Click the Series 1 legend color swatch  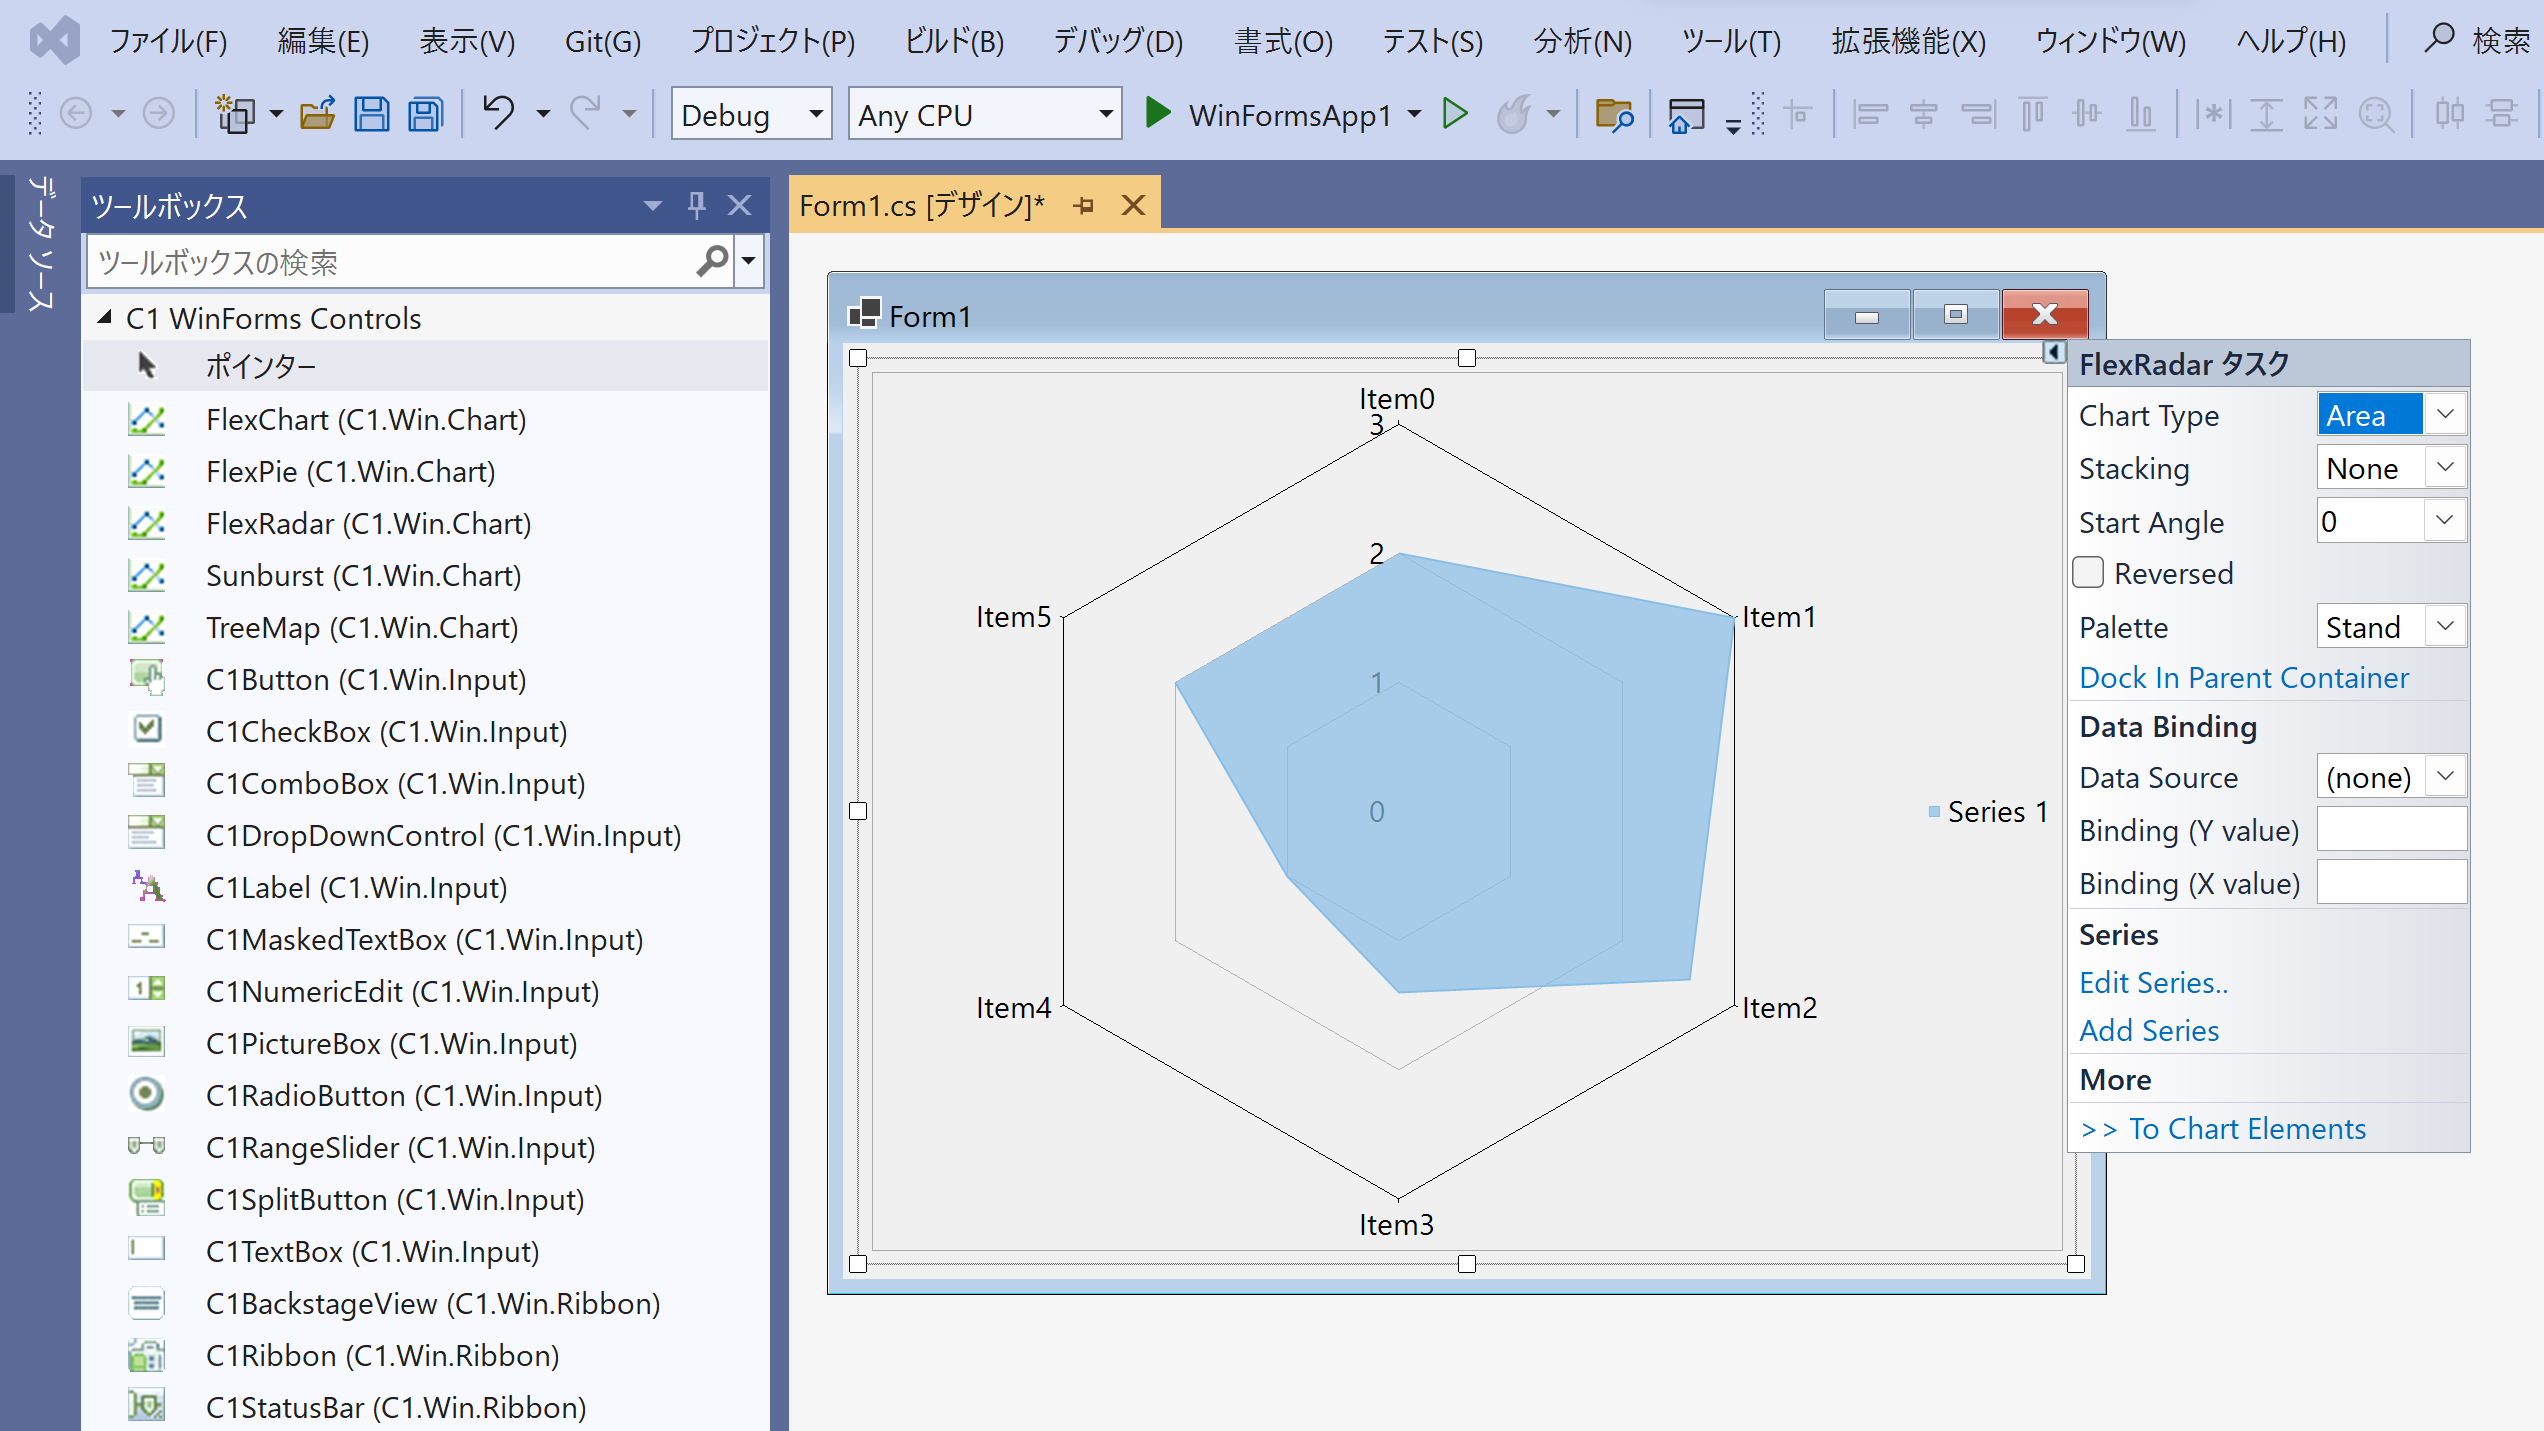pos(1934,811)
